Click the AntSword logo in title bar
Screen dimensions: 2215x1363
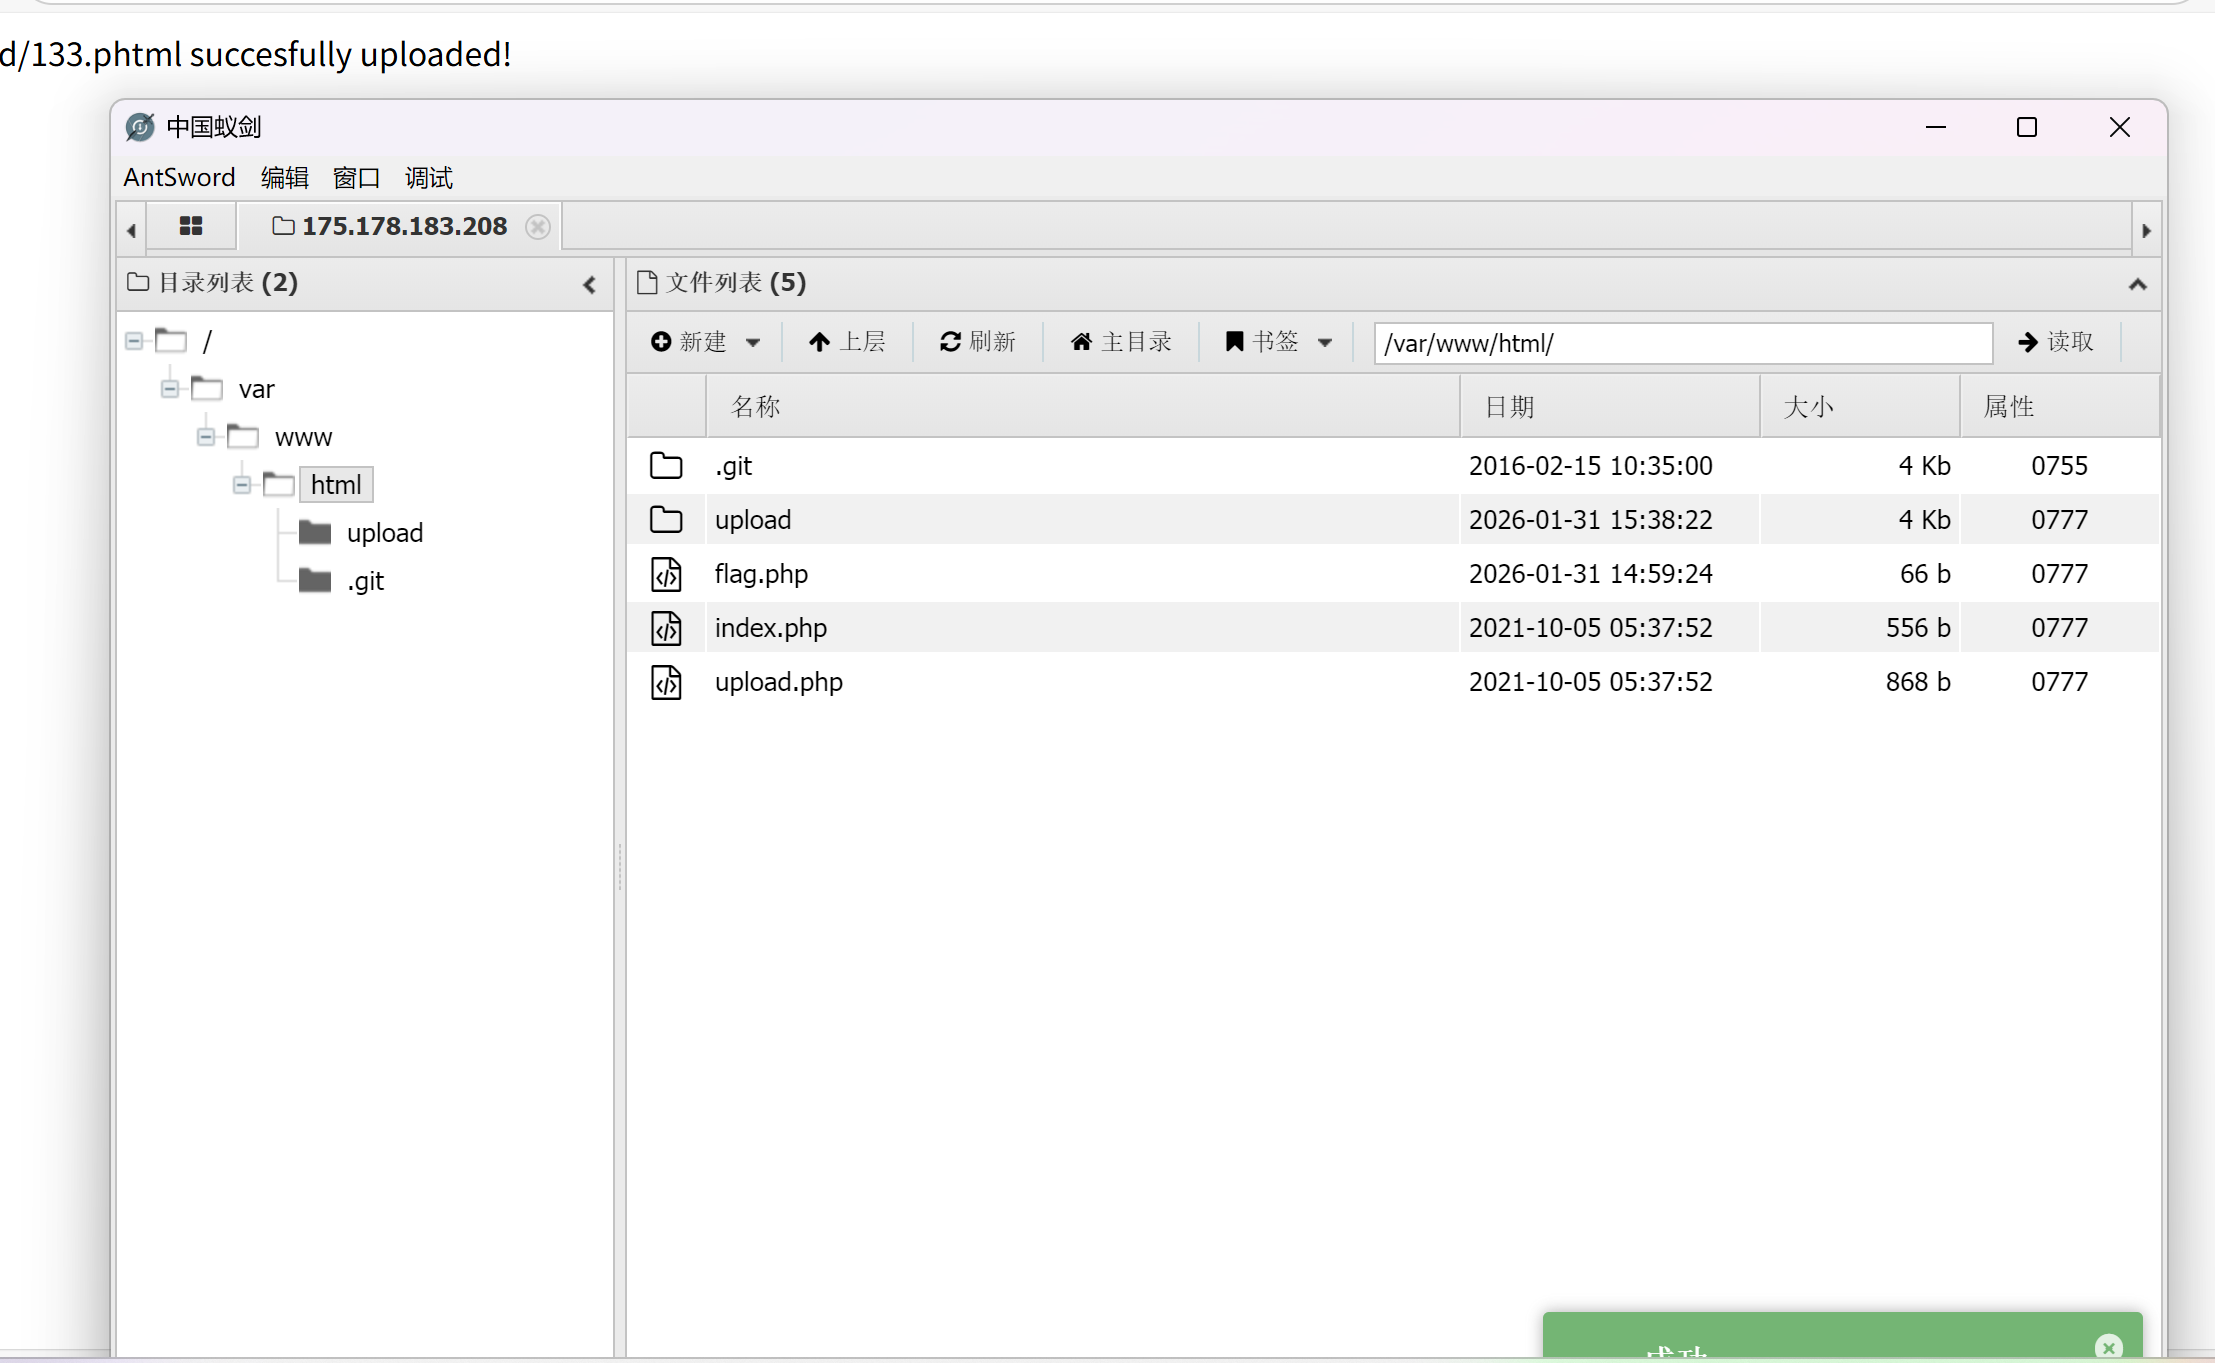click(x=140, y=127)
